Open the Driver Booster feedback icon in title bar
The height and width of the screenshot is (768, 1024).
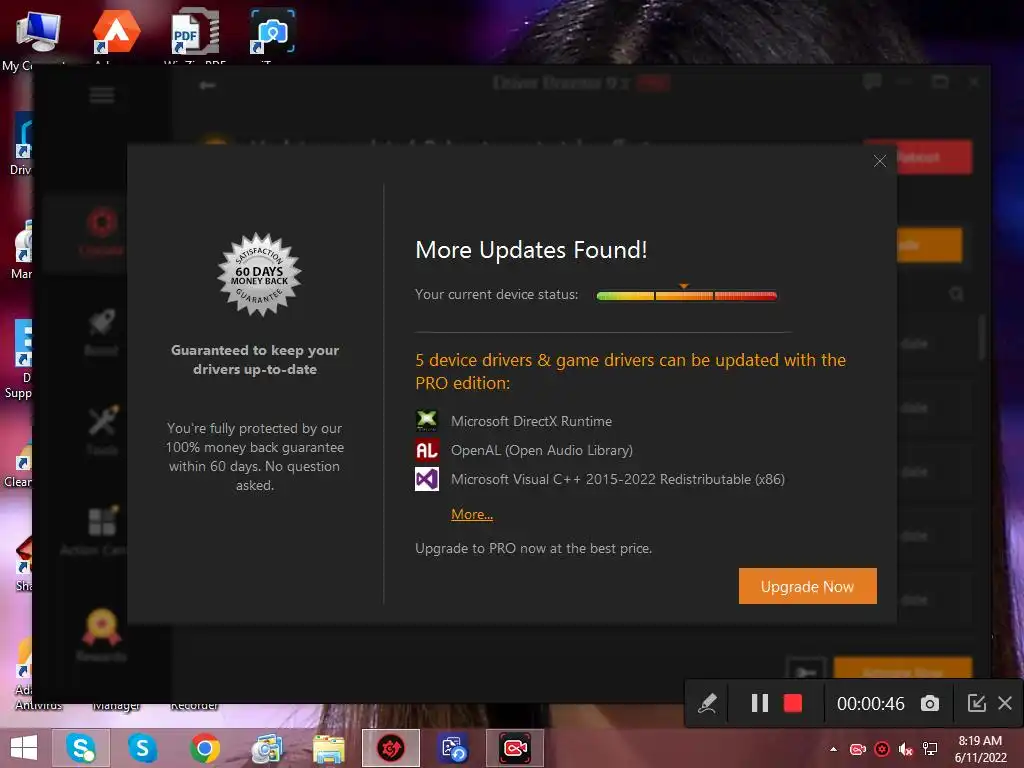click(x=872, y=82)
